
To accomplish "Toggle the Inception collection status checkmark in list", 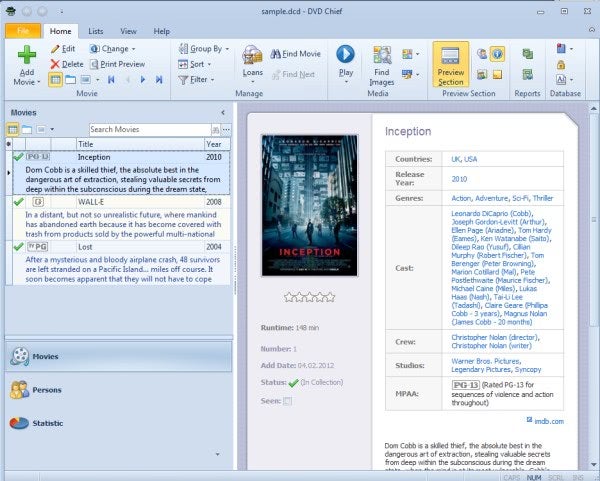I will pos(18,157).
